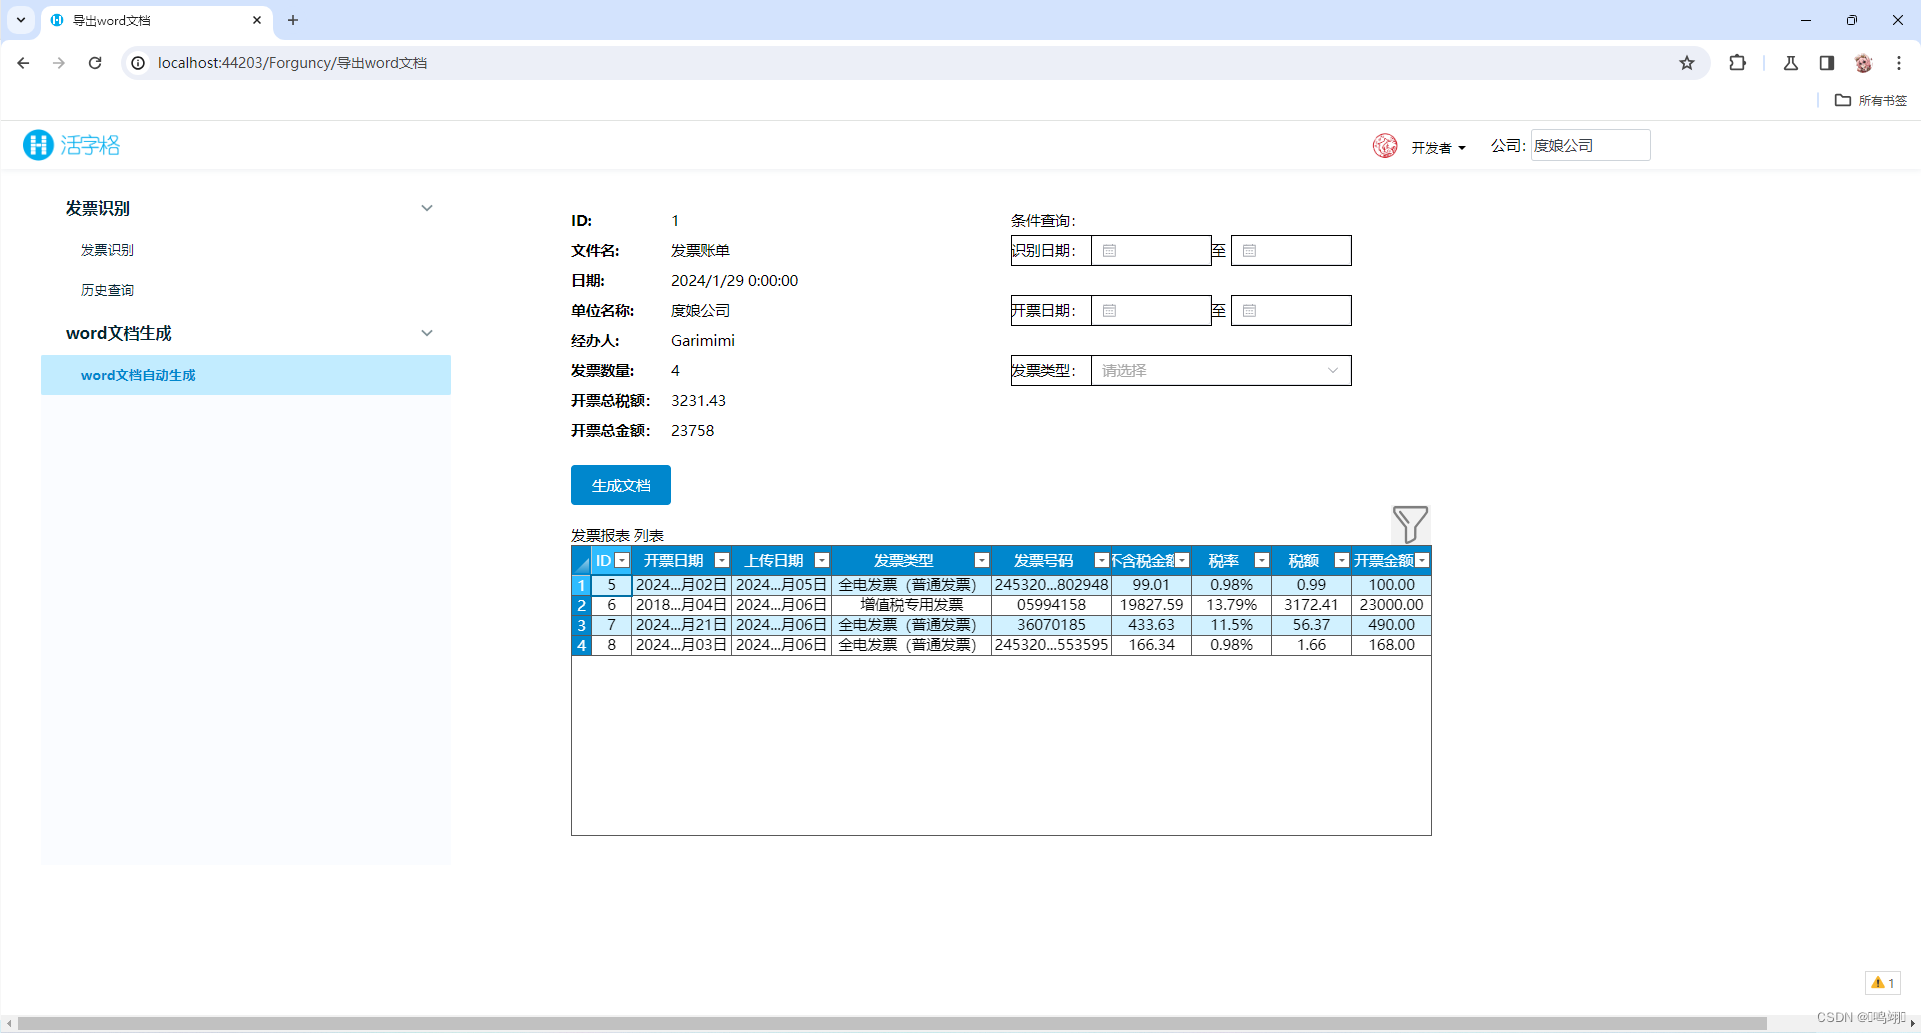Open 发票类型 column filter dropdown

(x=982, y=561)
